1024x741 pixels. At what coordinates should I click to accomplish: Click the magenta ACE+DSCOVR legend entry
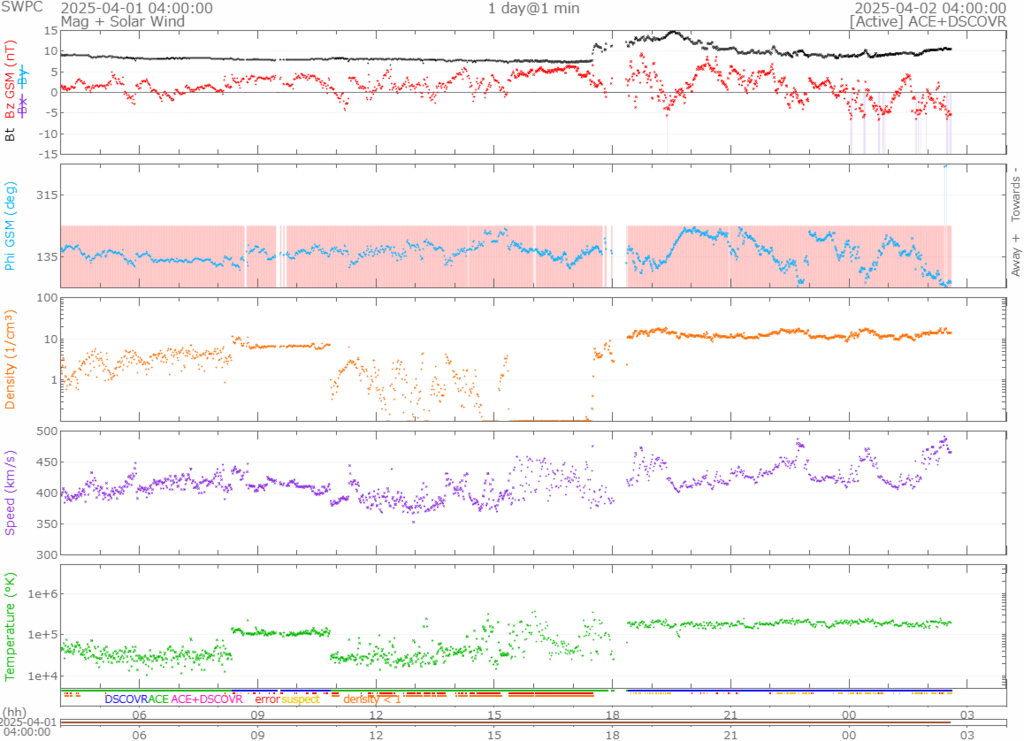pyautogui.click(x=207, y=699)
